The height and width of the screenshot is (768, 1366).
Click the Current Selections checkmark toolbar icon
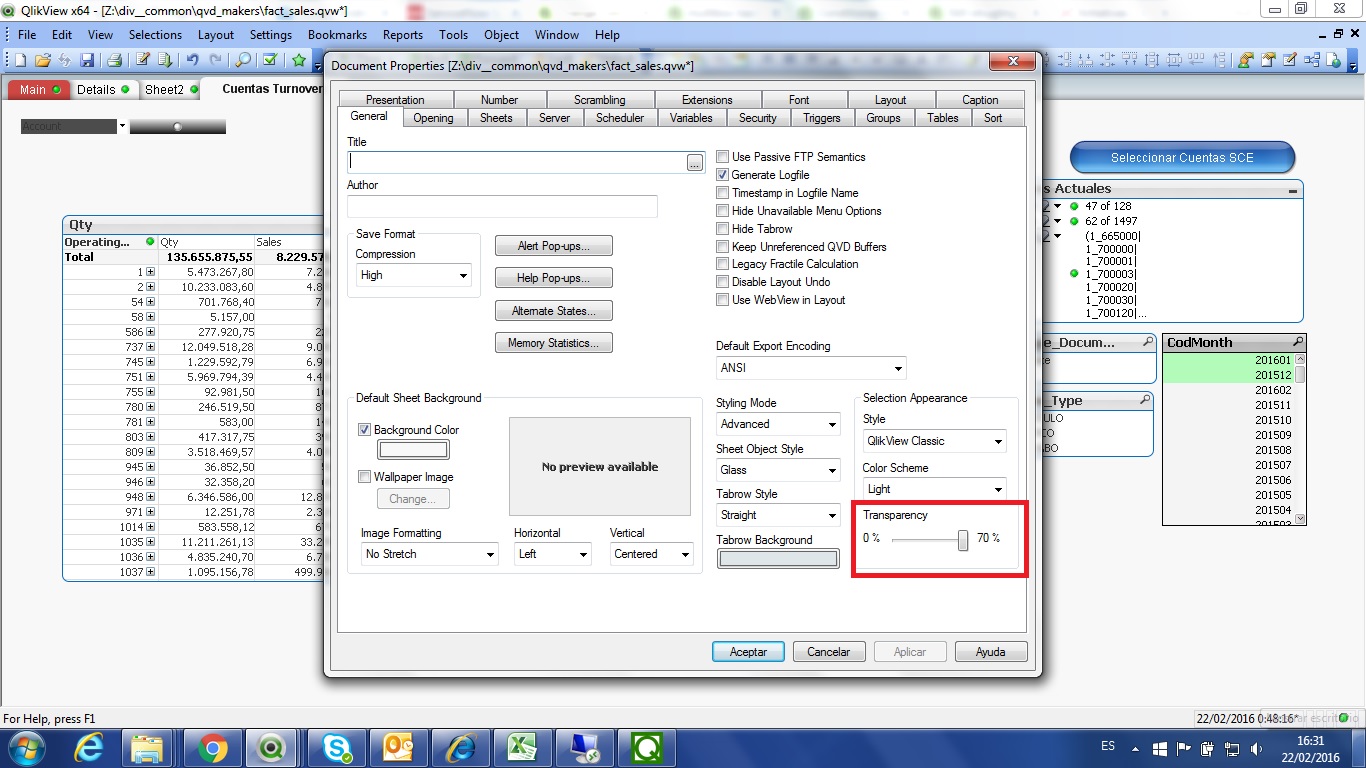pyautogui.click(x=270, y=60)
